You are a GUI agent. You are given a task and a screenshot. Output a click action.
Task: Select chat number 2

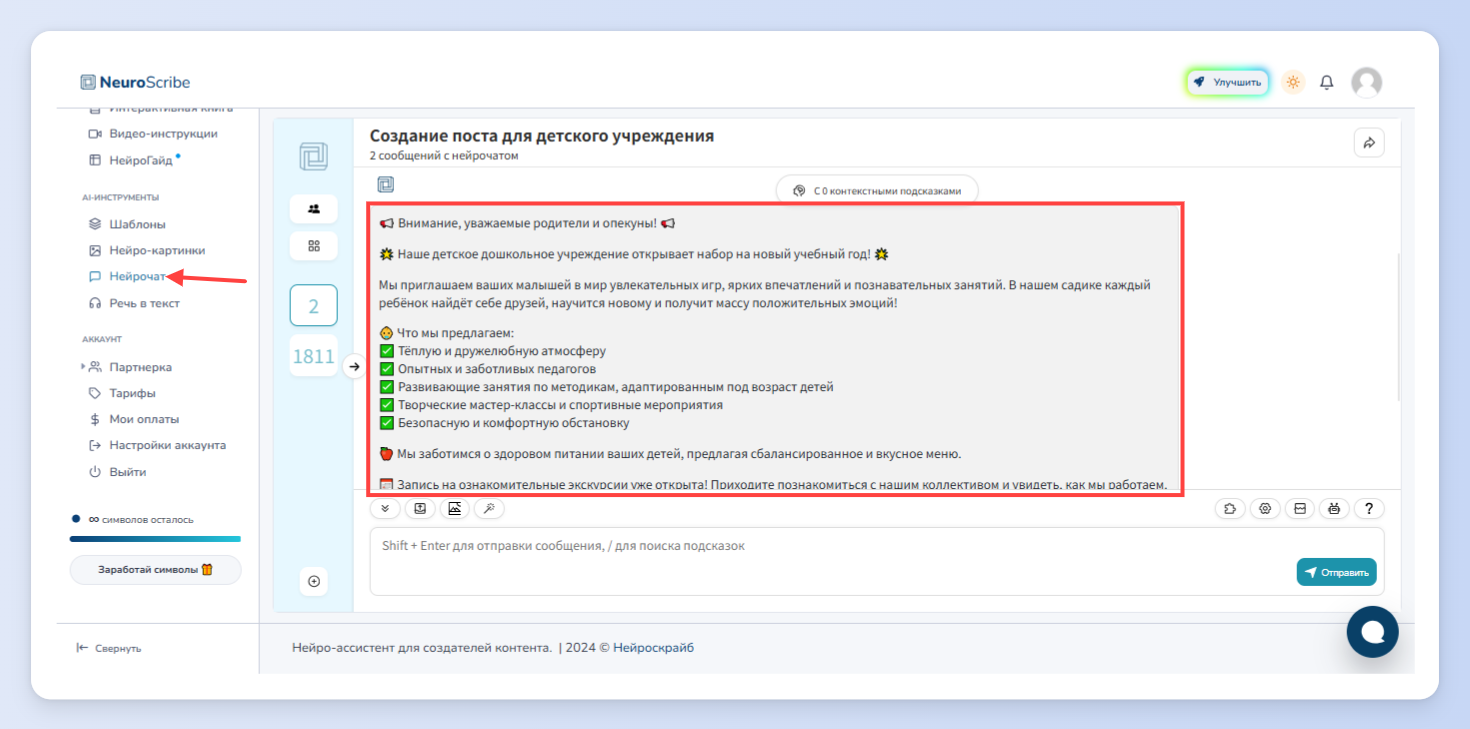313,306
